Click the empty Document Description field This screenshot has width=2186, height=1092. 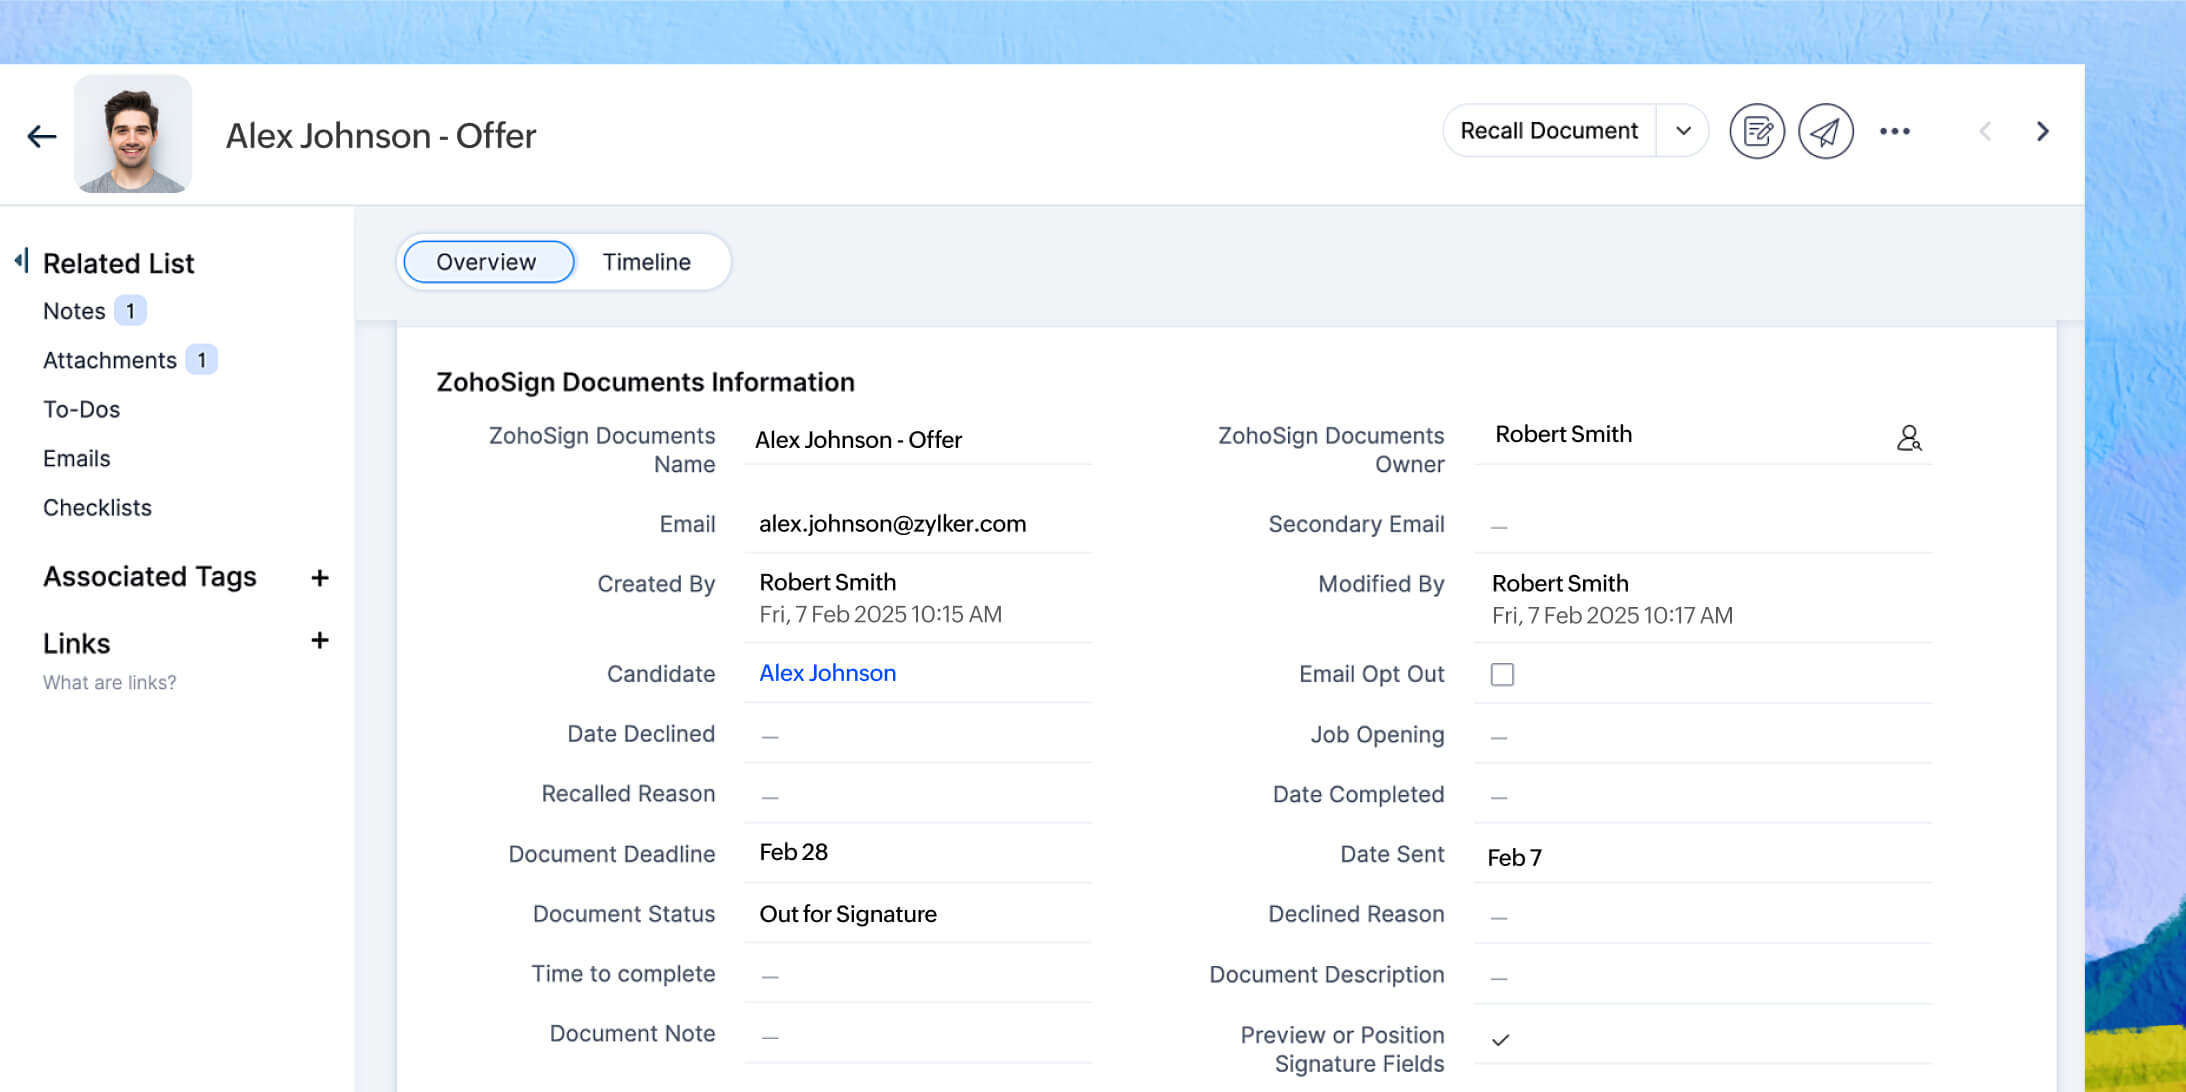point(1702,975)
